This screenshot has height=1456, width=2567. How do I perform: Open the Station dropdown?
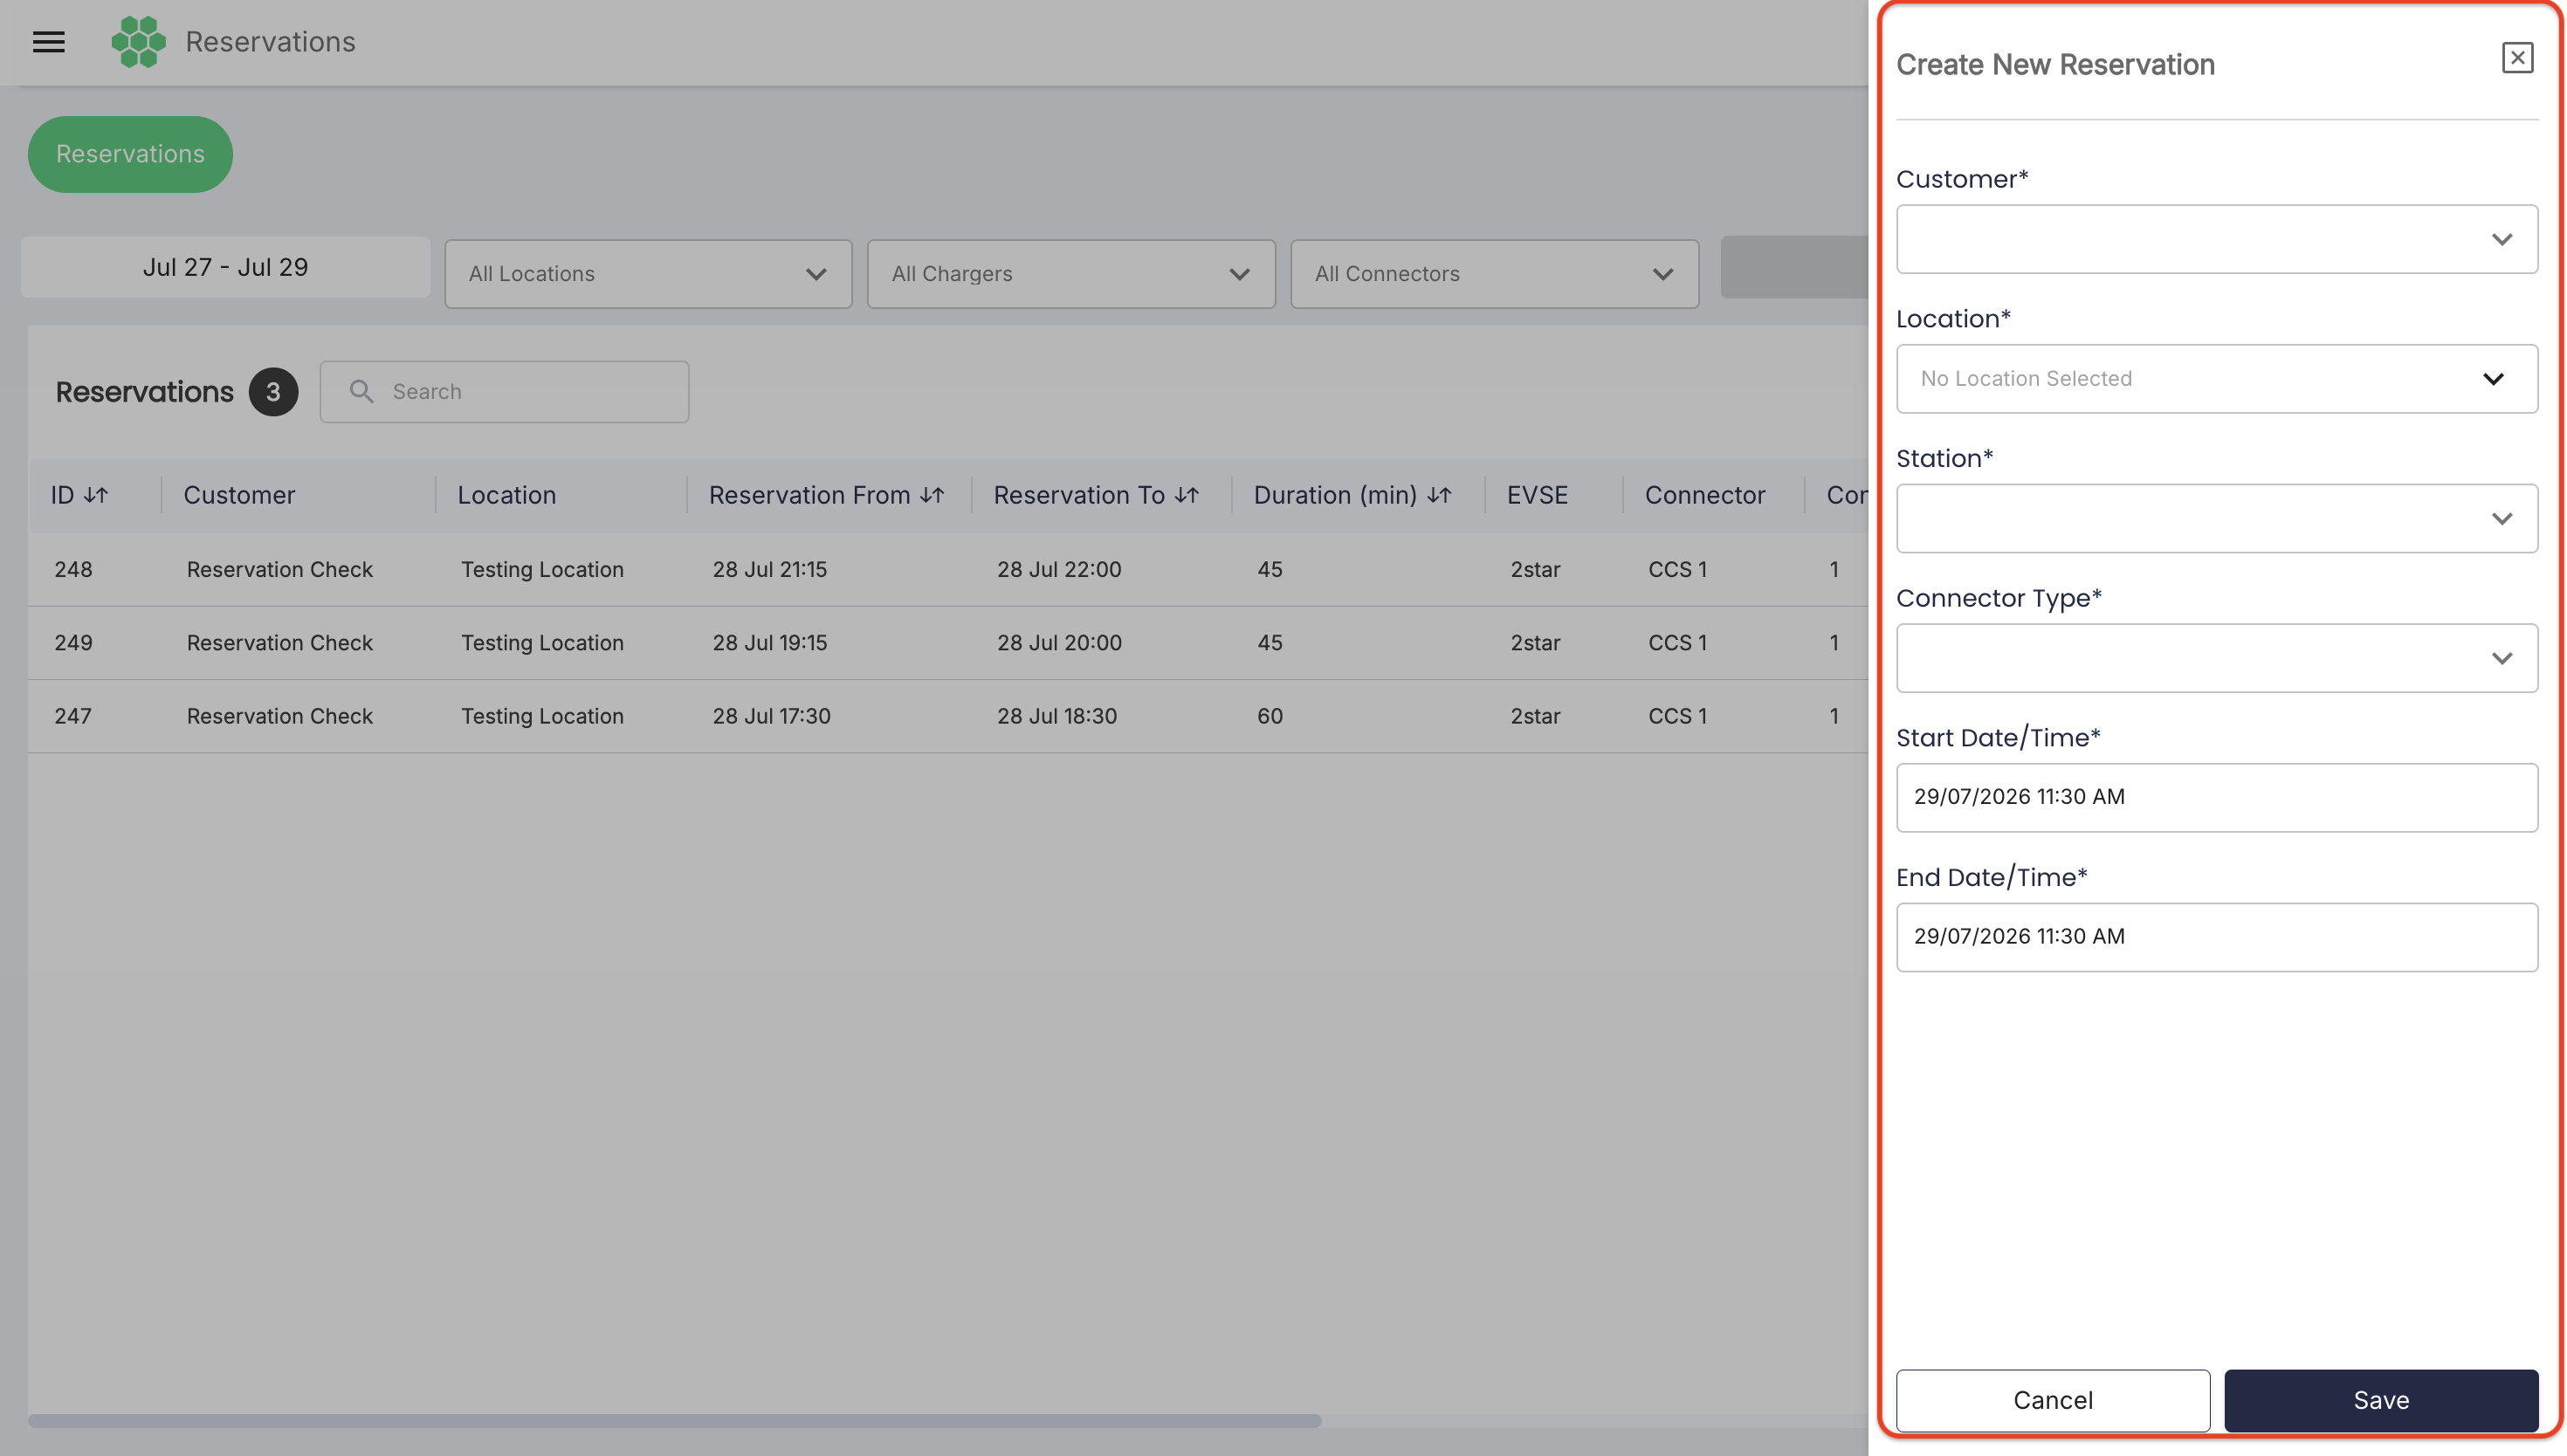click(x=2216, y=519)
